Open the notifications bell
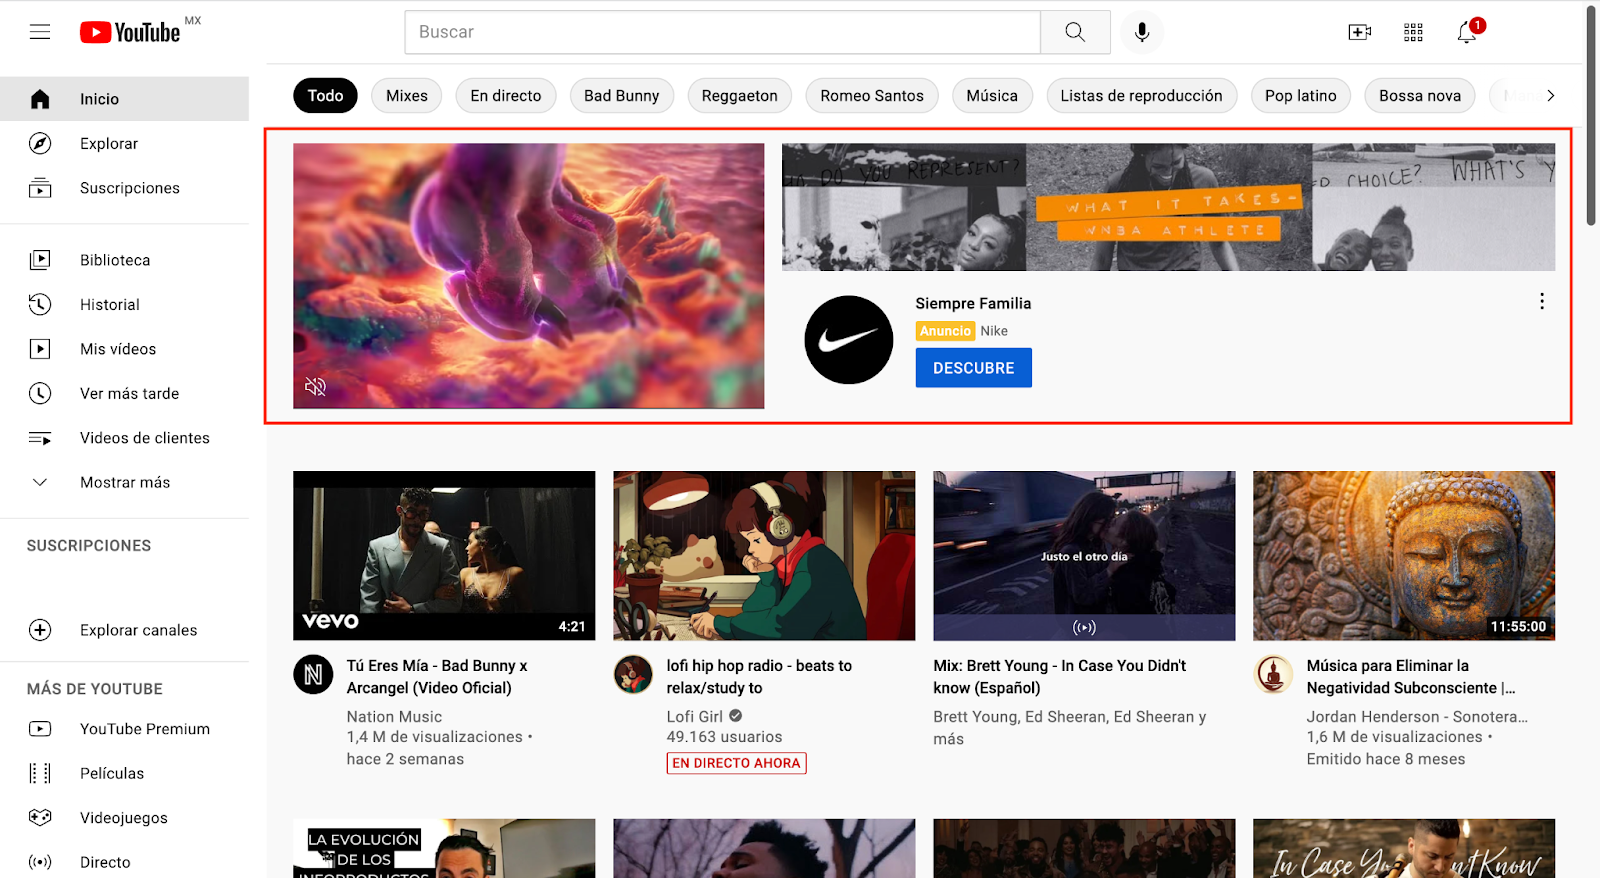The image size is (1600, 878). (1467, 32)
